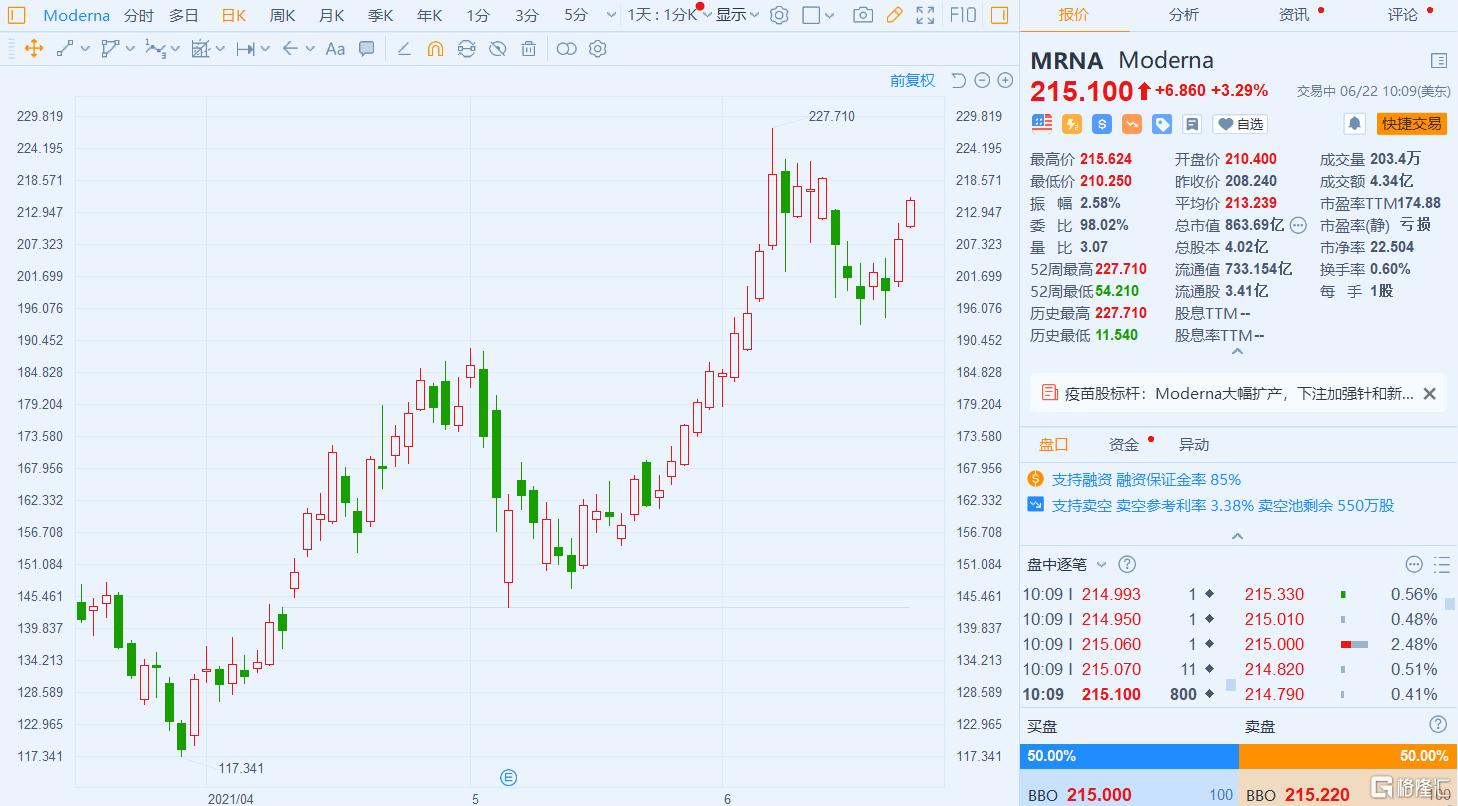This screenshot has width=1458, height=806.
Task: Dismiss the Moderna news banner
Action: 1429,394
